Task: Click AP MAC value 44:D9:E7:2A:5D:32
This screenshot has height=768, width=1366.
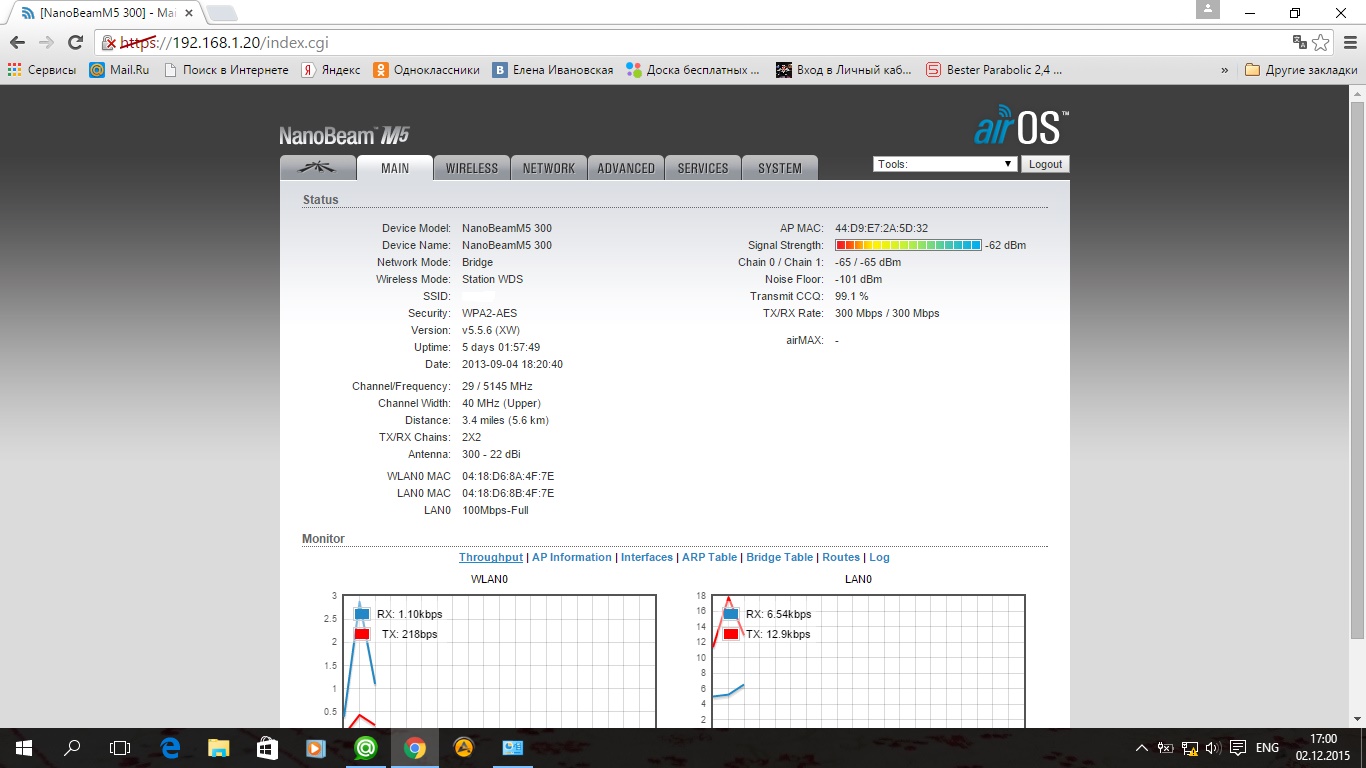Action: point(881,228)
